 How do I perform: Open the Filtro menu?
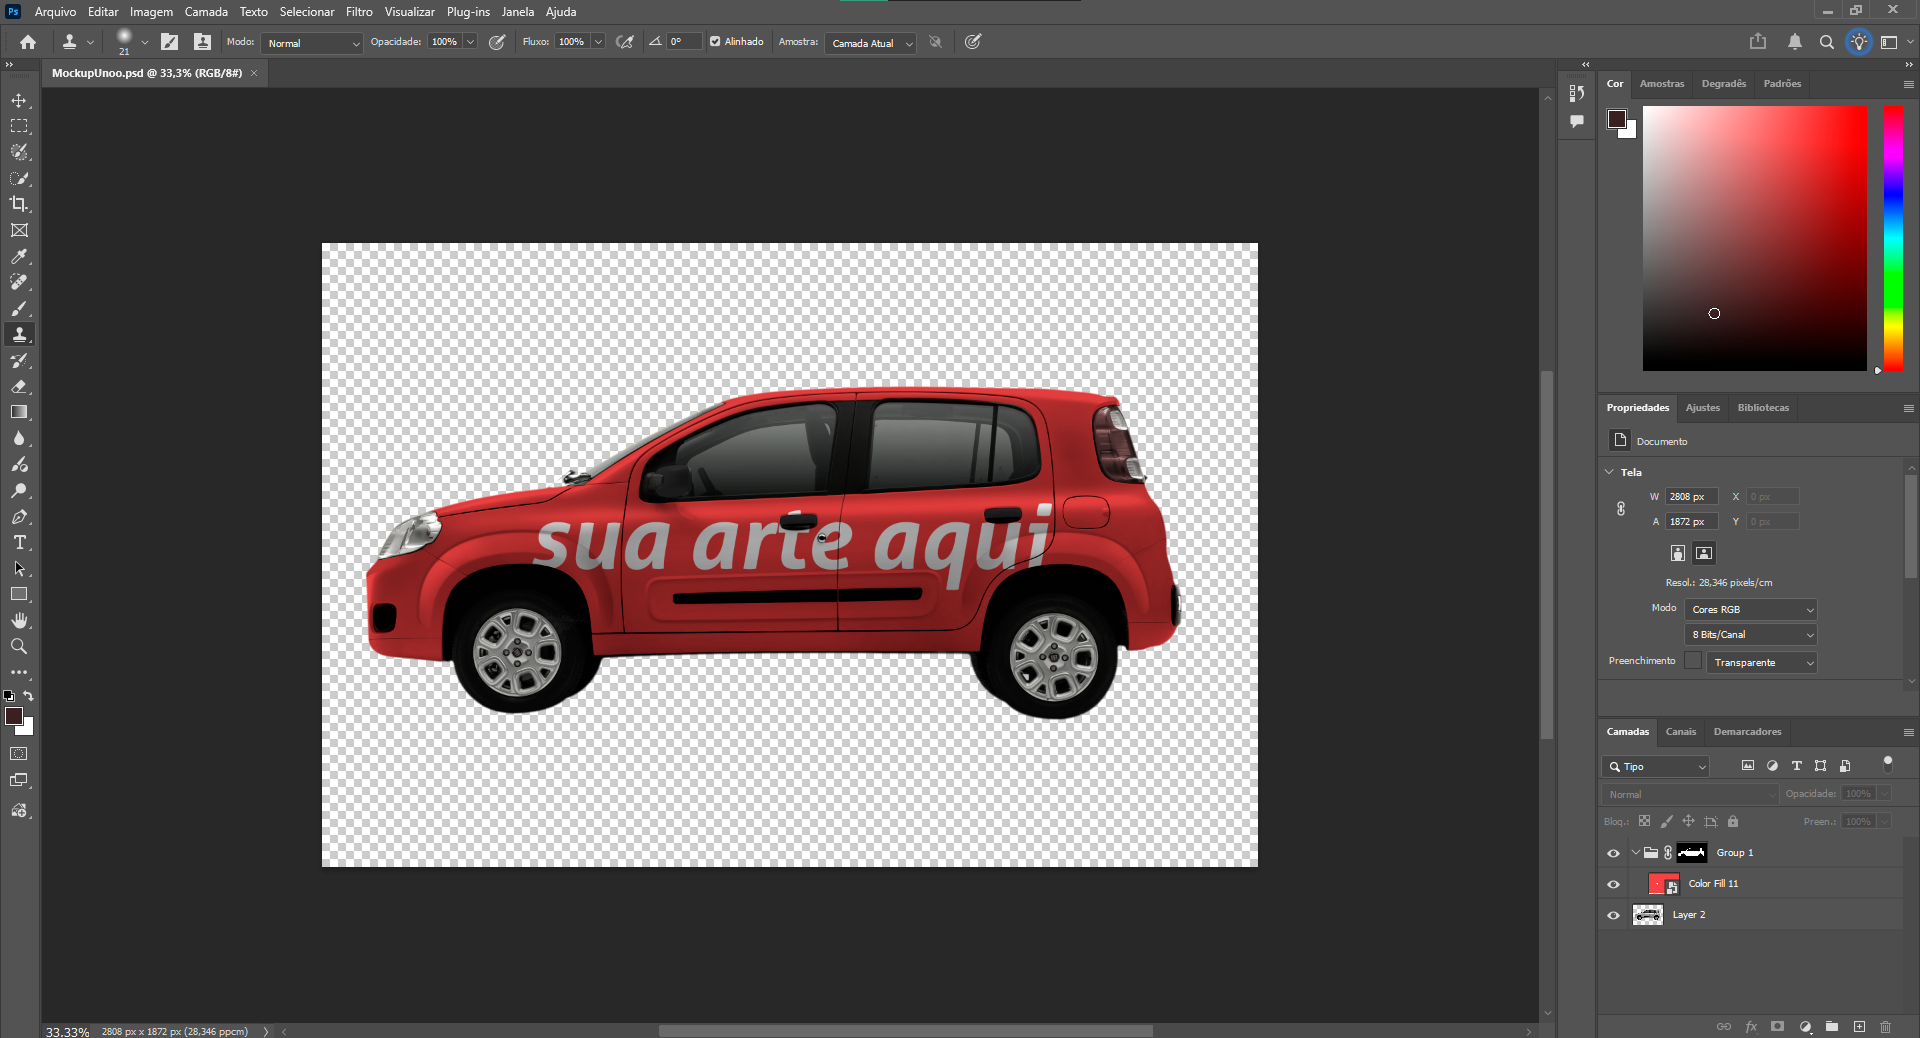(x=359, y=12)
